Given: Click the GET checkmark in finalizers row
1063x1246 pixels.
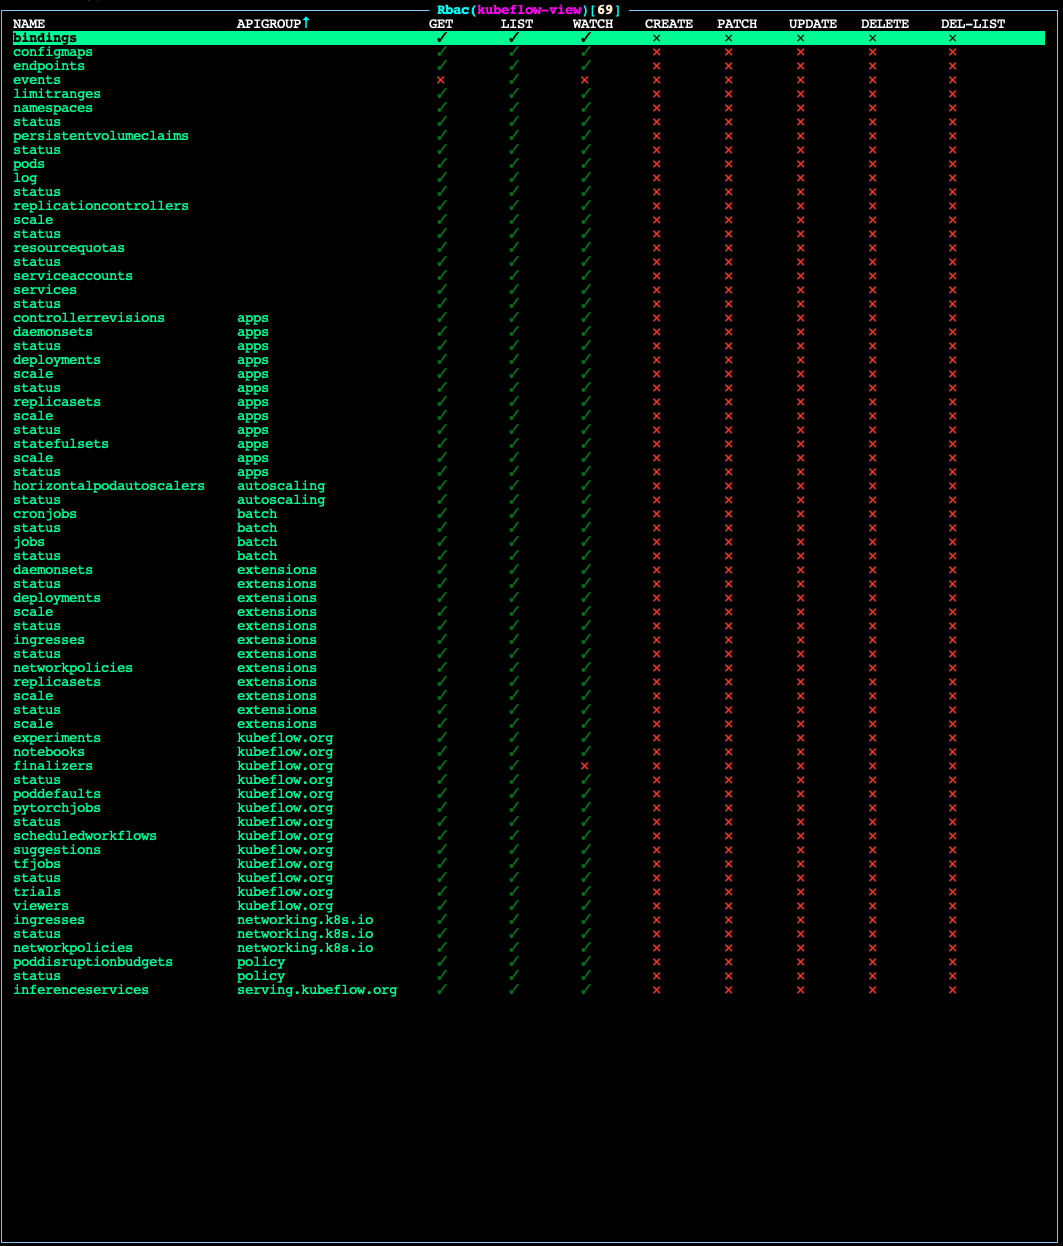Looking at the screenshot, I should (x=441, y=766).
